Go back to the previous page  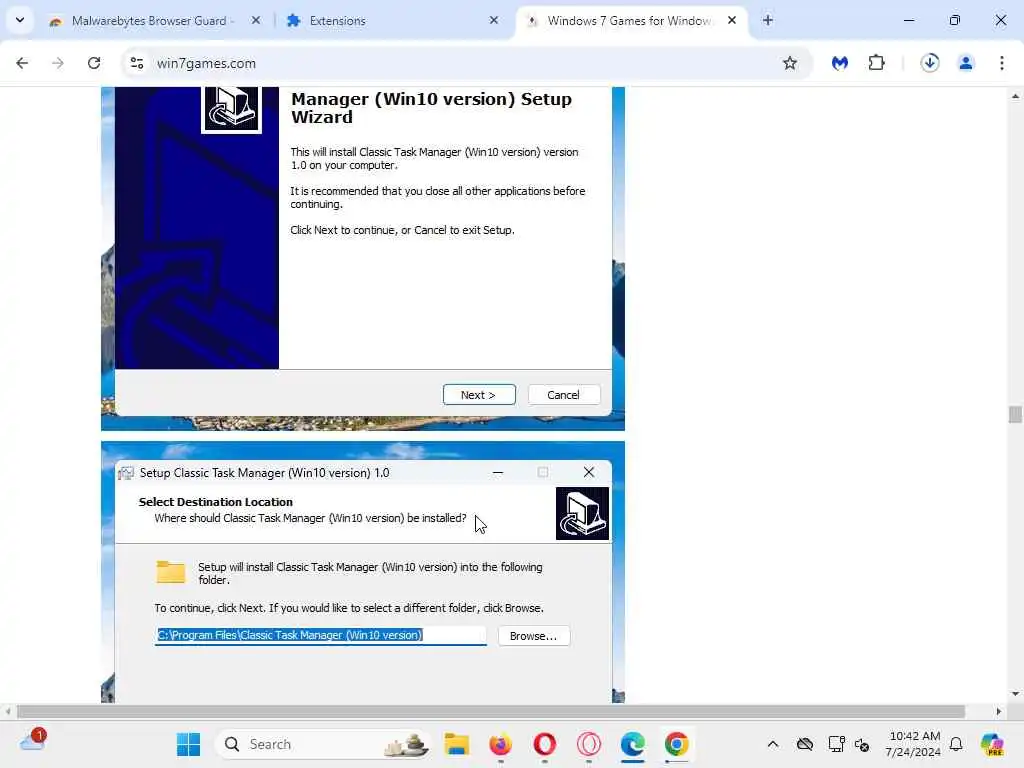coord(22,63)
